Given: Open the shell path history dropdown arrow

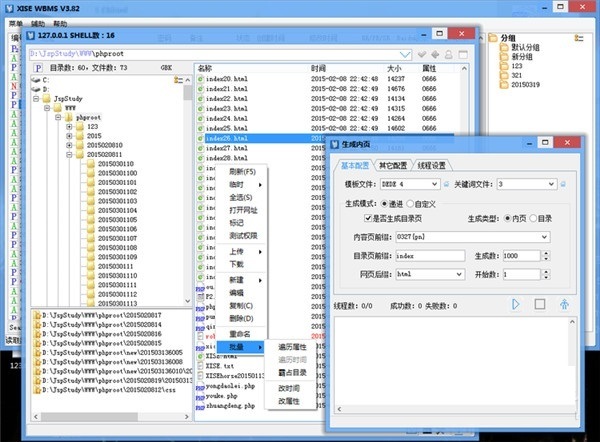Looking at the screenshot, I should pos(405,54).
